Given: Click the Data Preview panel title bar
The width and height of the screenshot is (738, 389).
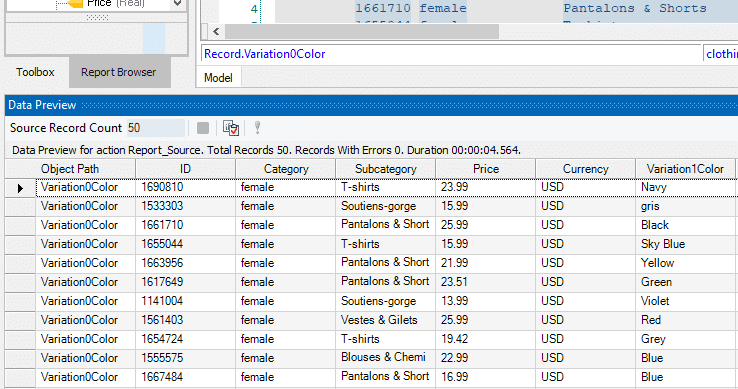Looking at the screenshot, I should [371, 105].
